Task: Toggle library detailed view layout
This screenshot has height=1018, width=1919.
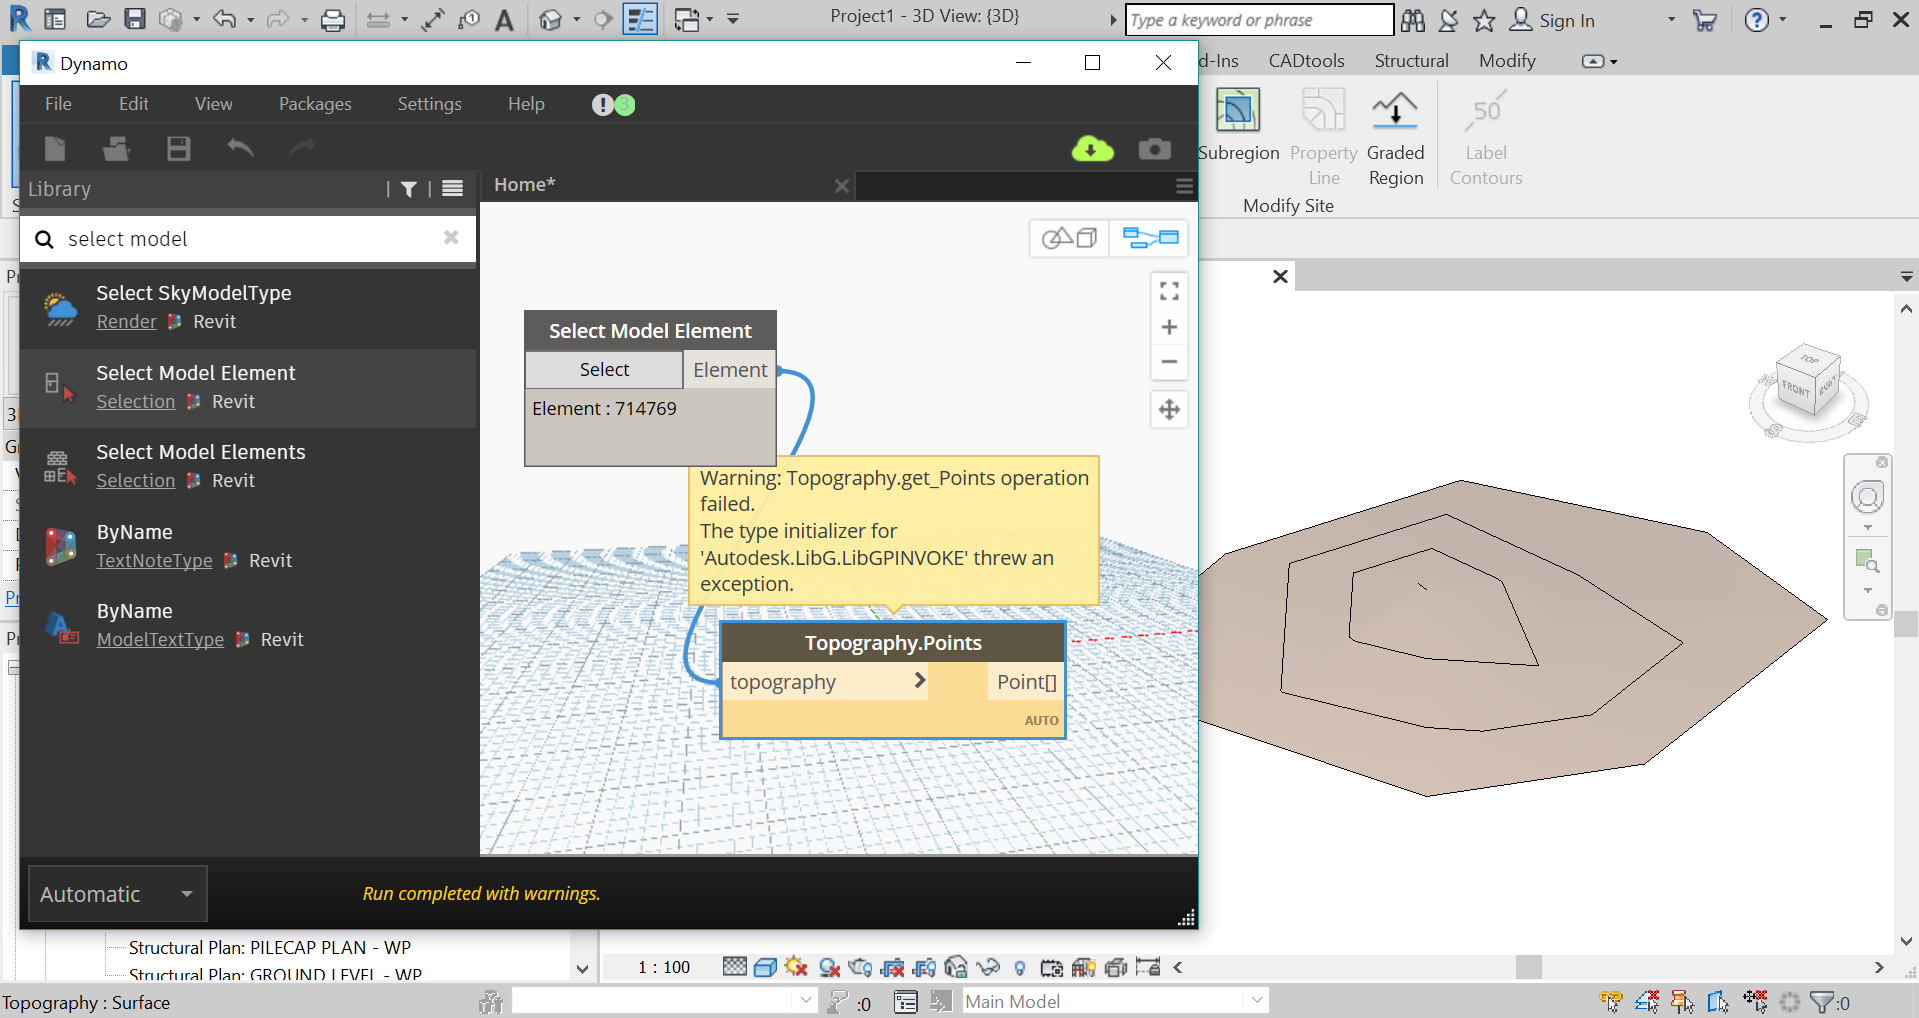Action: [453, 189]
